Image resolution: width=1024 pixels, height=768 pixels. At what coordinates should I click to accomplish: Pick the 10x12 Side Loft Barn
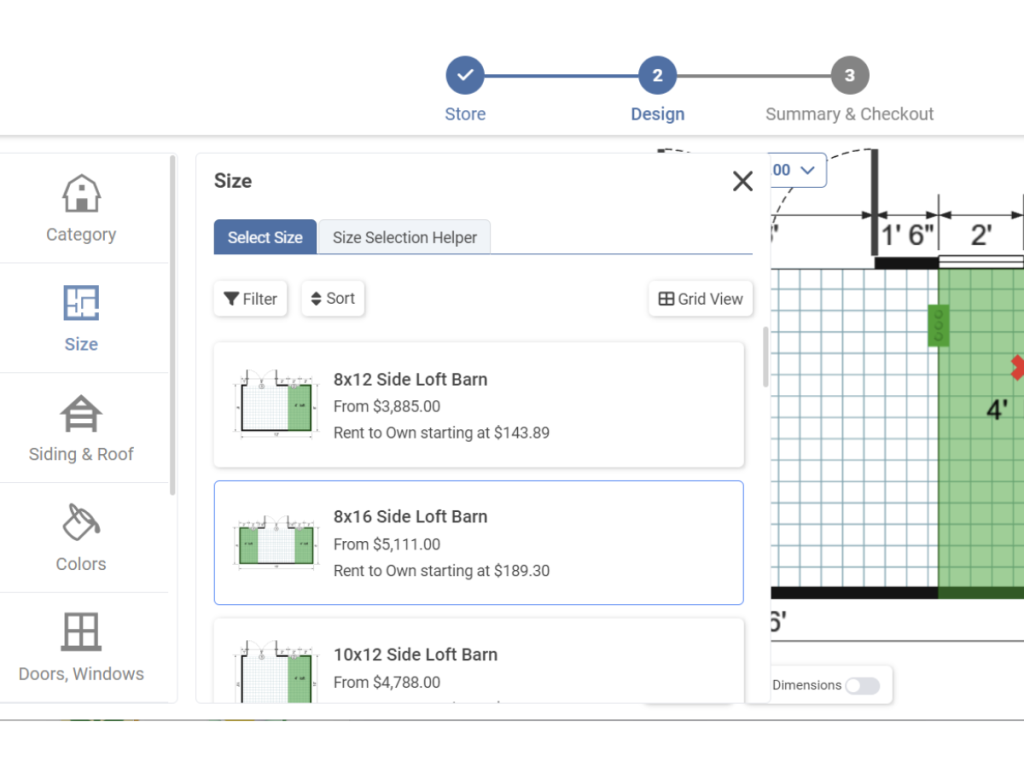pos(479,661)
